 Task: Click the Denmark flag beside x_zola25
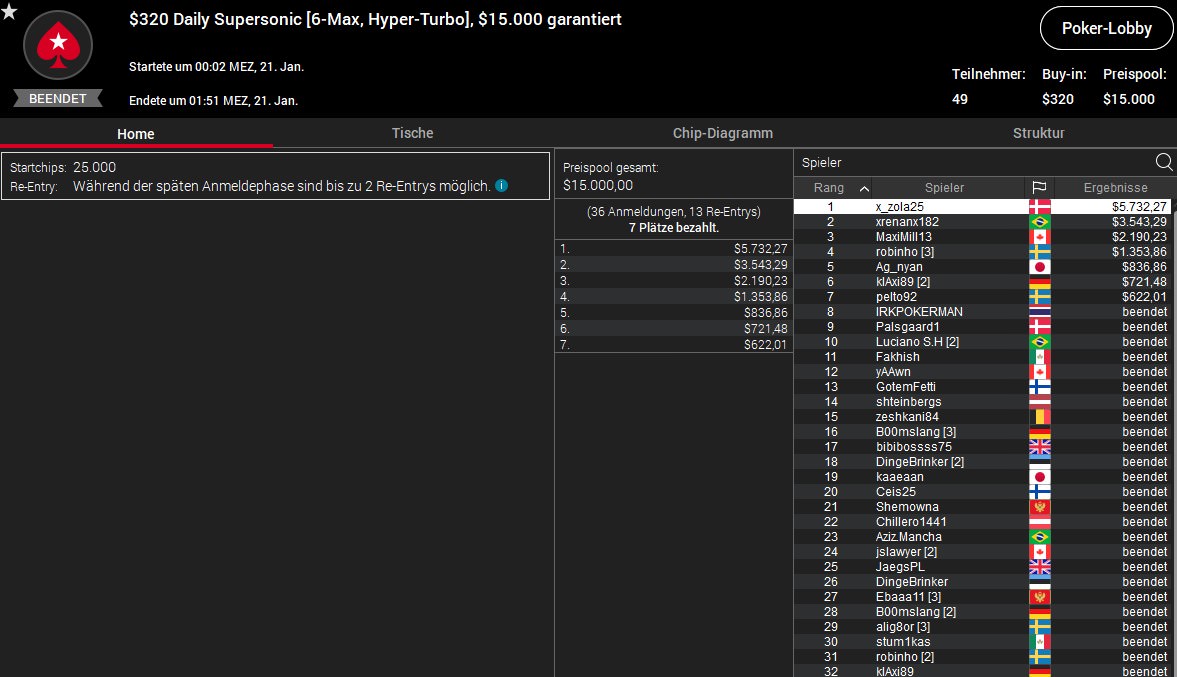tap(1039, 207)
